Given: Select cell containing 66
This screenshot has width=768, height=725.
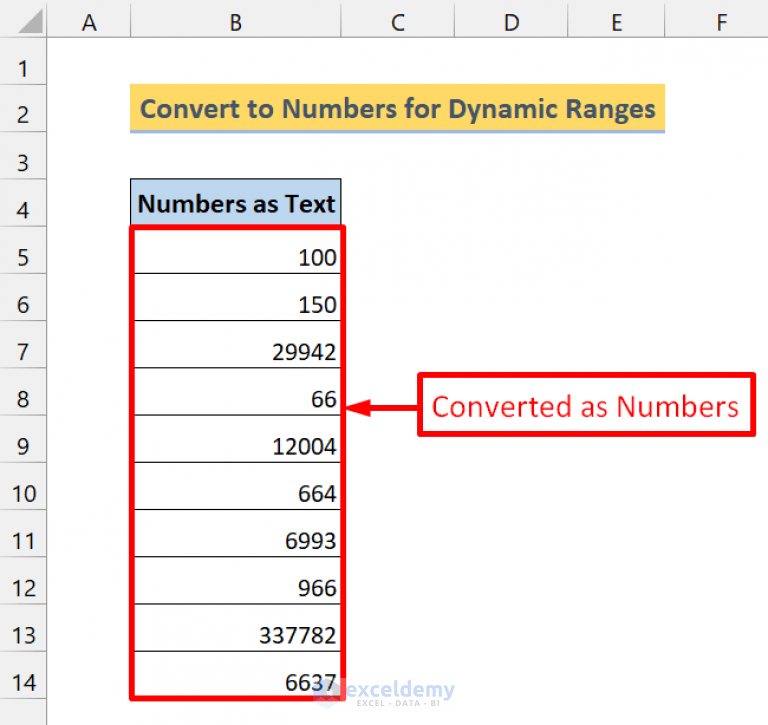Looking at the screenshot, I should click(236, 392).
